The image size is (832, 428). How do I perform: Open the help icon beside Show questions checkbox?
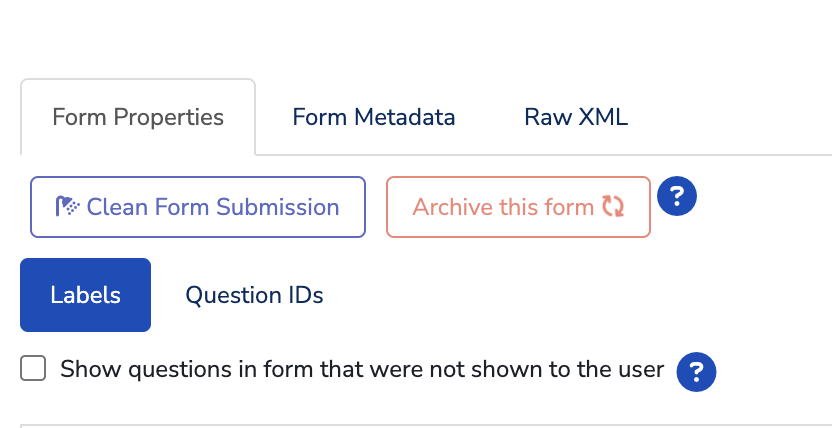[696, 372]
